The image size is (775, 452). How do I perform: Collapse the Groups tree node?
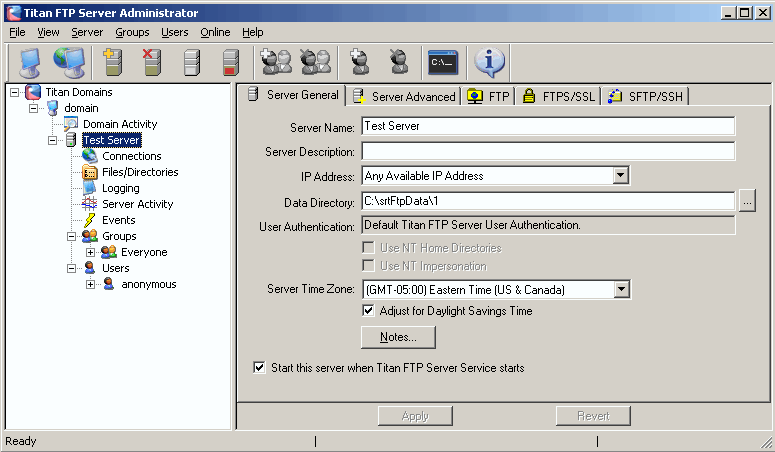(x=72, y=236)
